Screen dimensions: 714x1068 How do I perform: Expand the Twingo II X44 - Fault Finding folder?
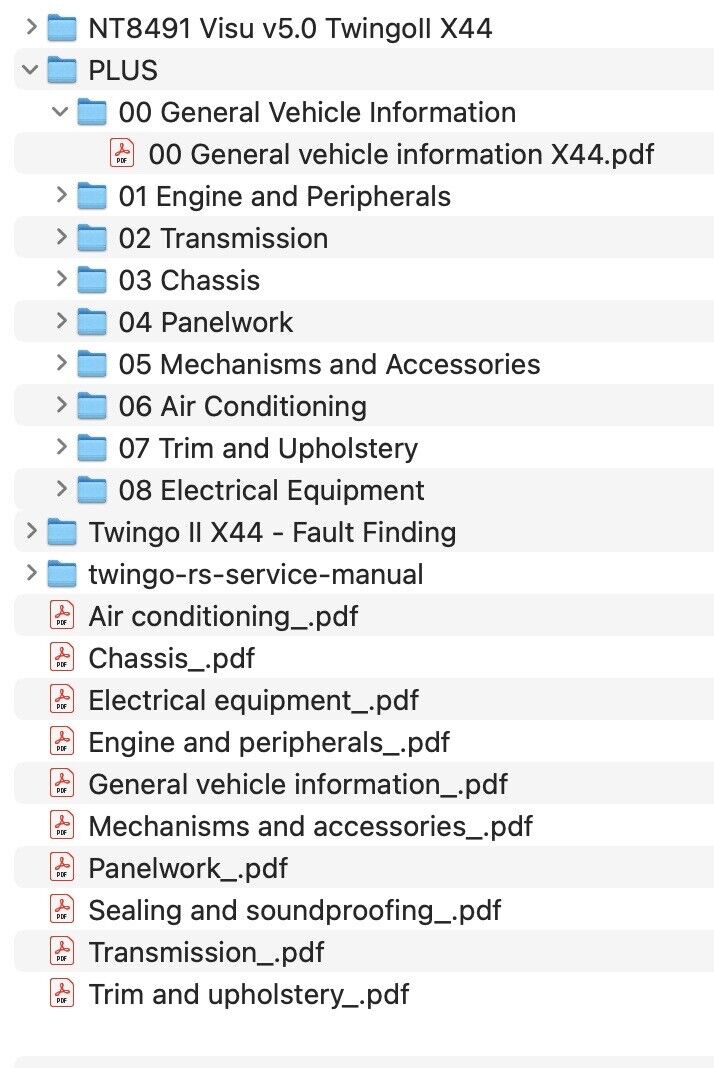[31, 532]
